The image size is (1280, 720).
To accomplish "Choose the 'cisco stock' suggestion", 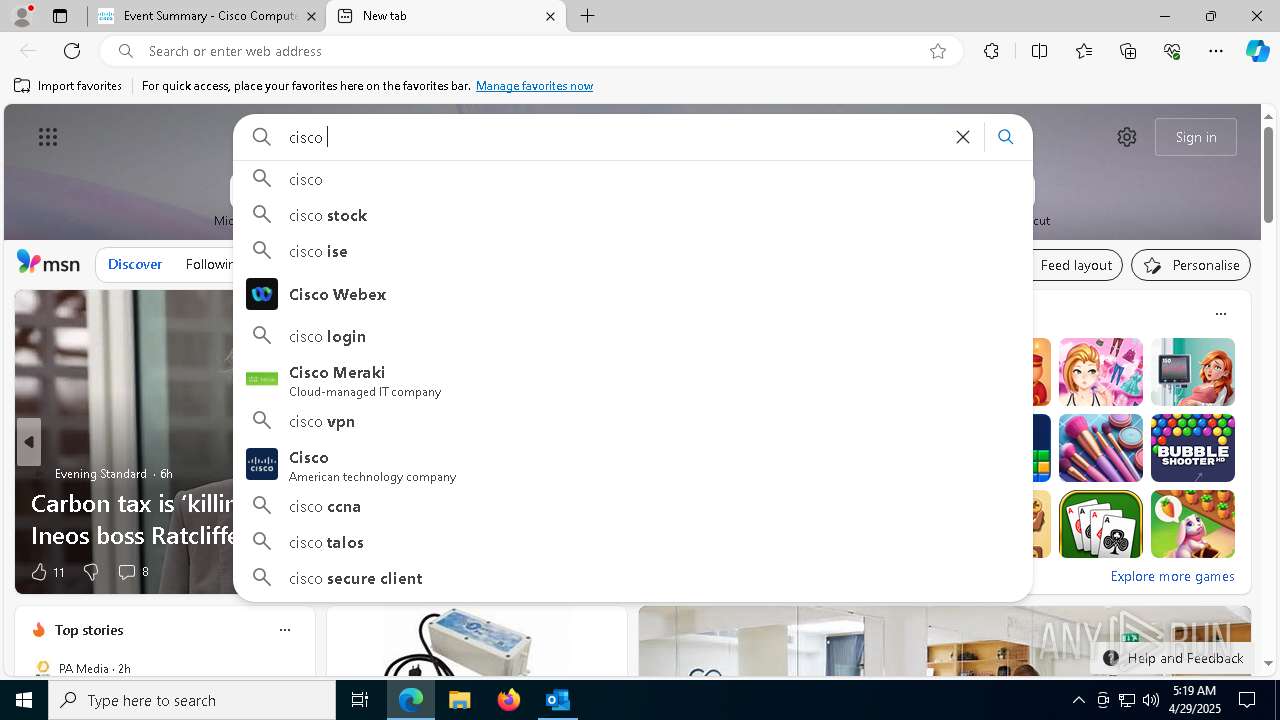I will [632, 215].
